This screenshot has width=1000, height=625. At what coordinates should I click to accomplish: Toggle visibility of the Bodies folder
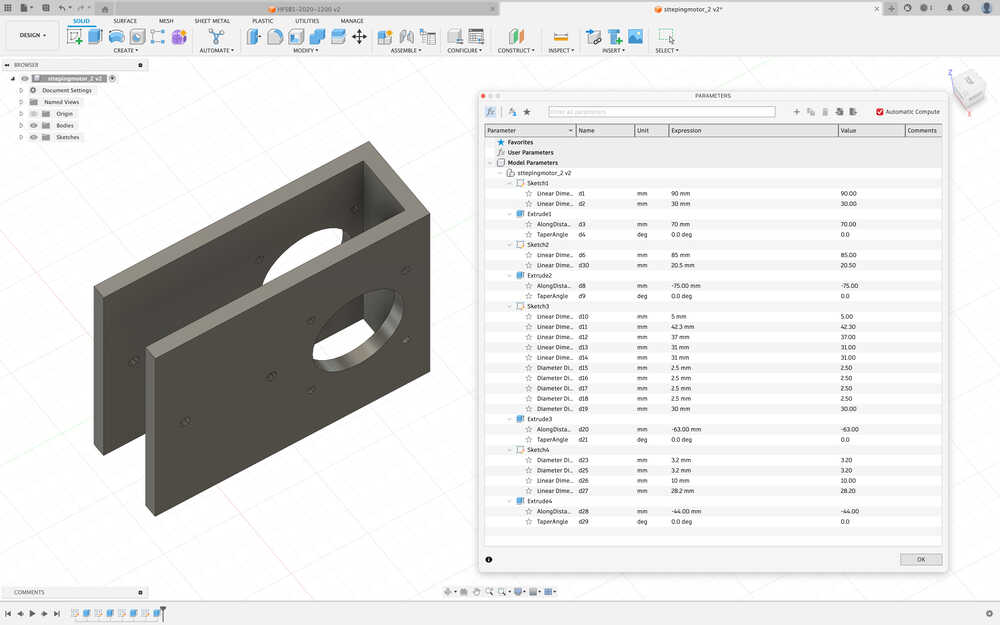point(34,126)
